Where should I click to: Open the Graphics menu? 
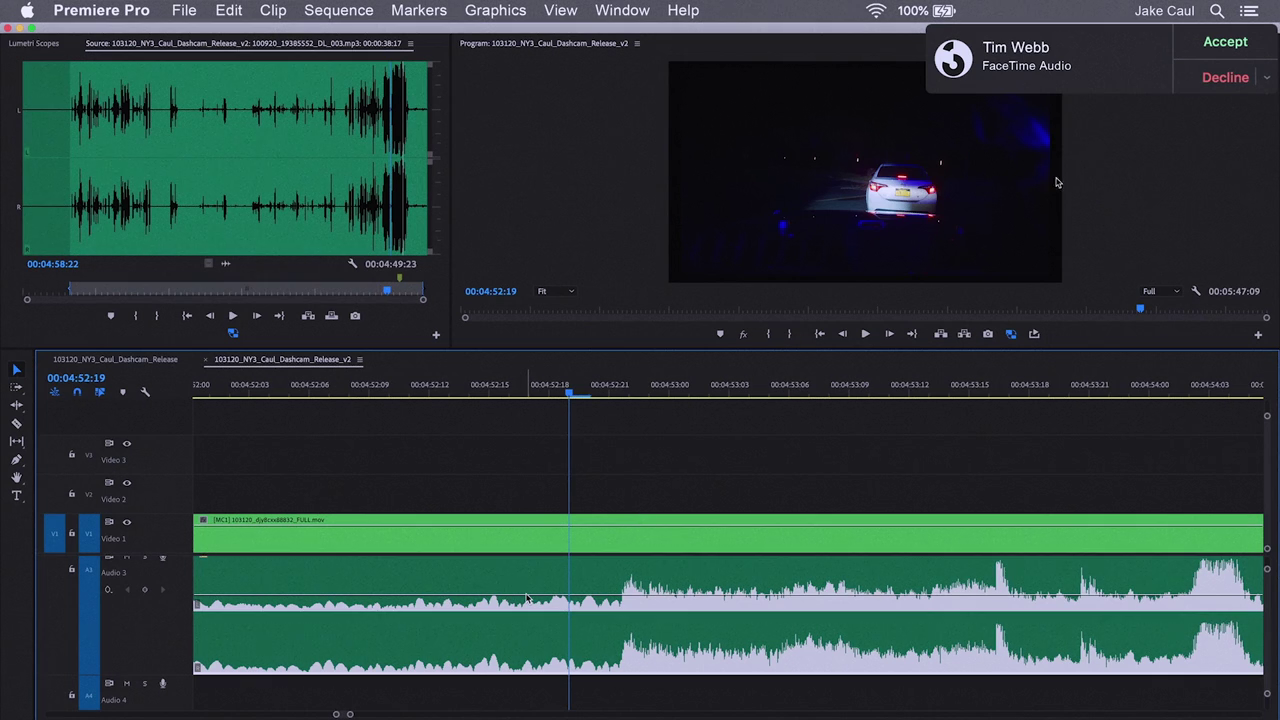[x=495, y=10]
